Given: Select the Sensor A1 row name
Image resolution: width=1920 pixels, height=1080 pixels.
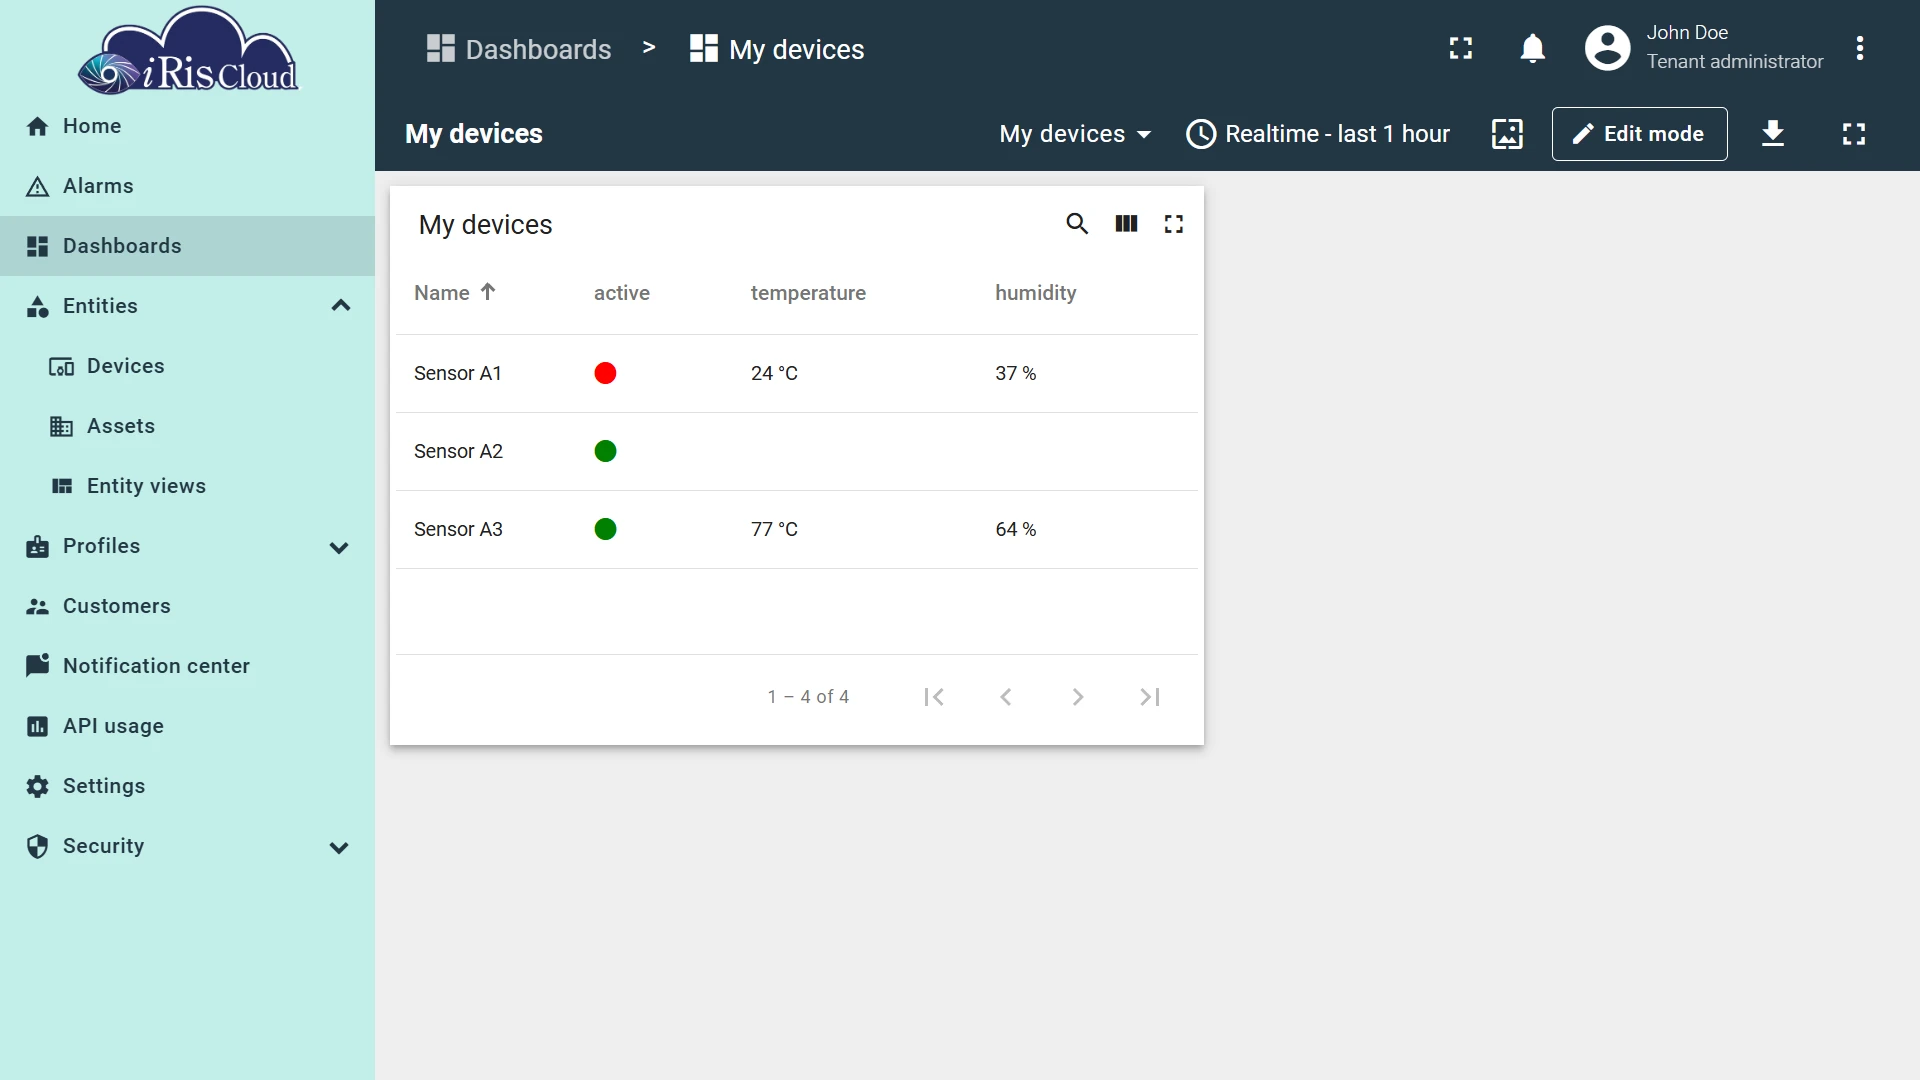Looking at the screenshot, I should point(458,373).
